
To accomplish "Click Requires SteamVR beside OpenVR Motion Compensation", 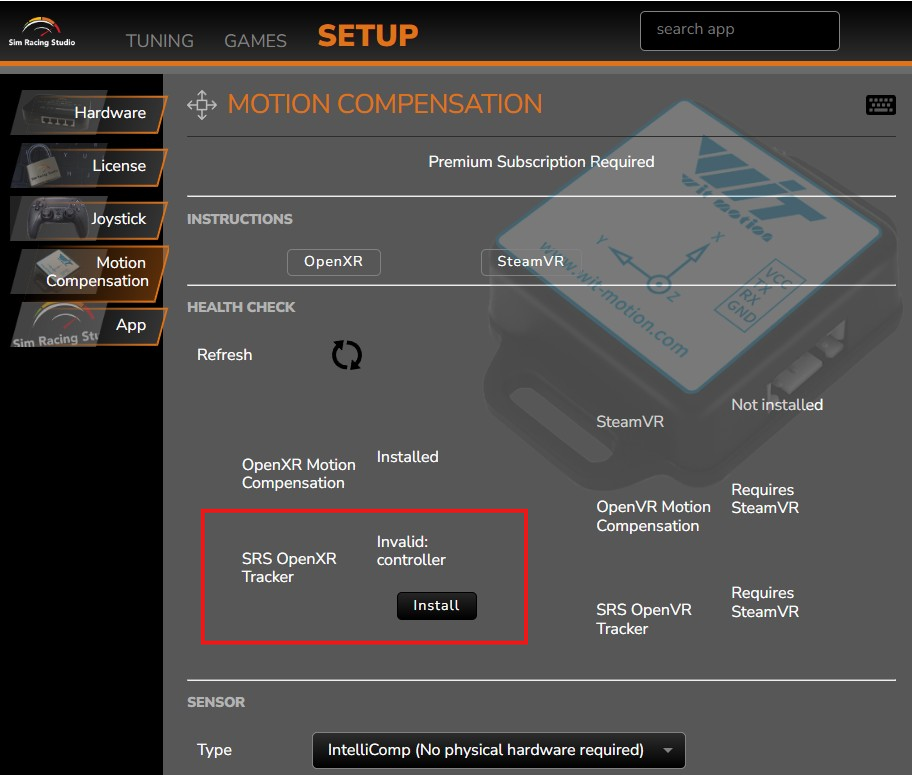I will [x=765, y=499].
